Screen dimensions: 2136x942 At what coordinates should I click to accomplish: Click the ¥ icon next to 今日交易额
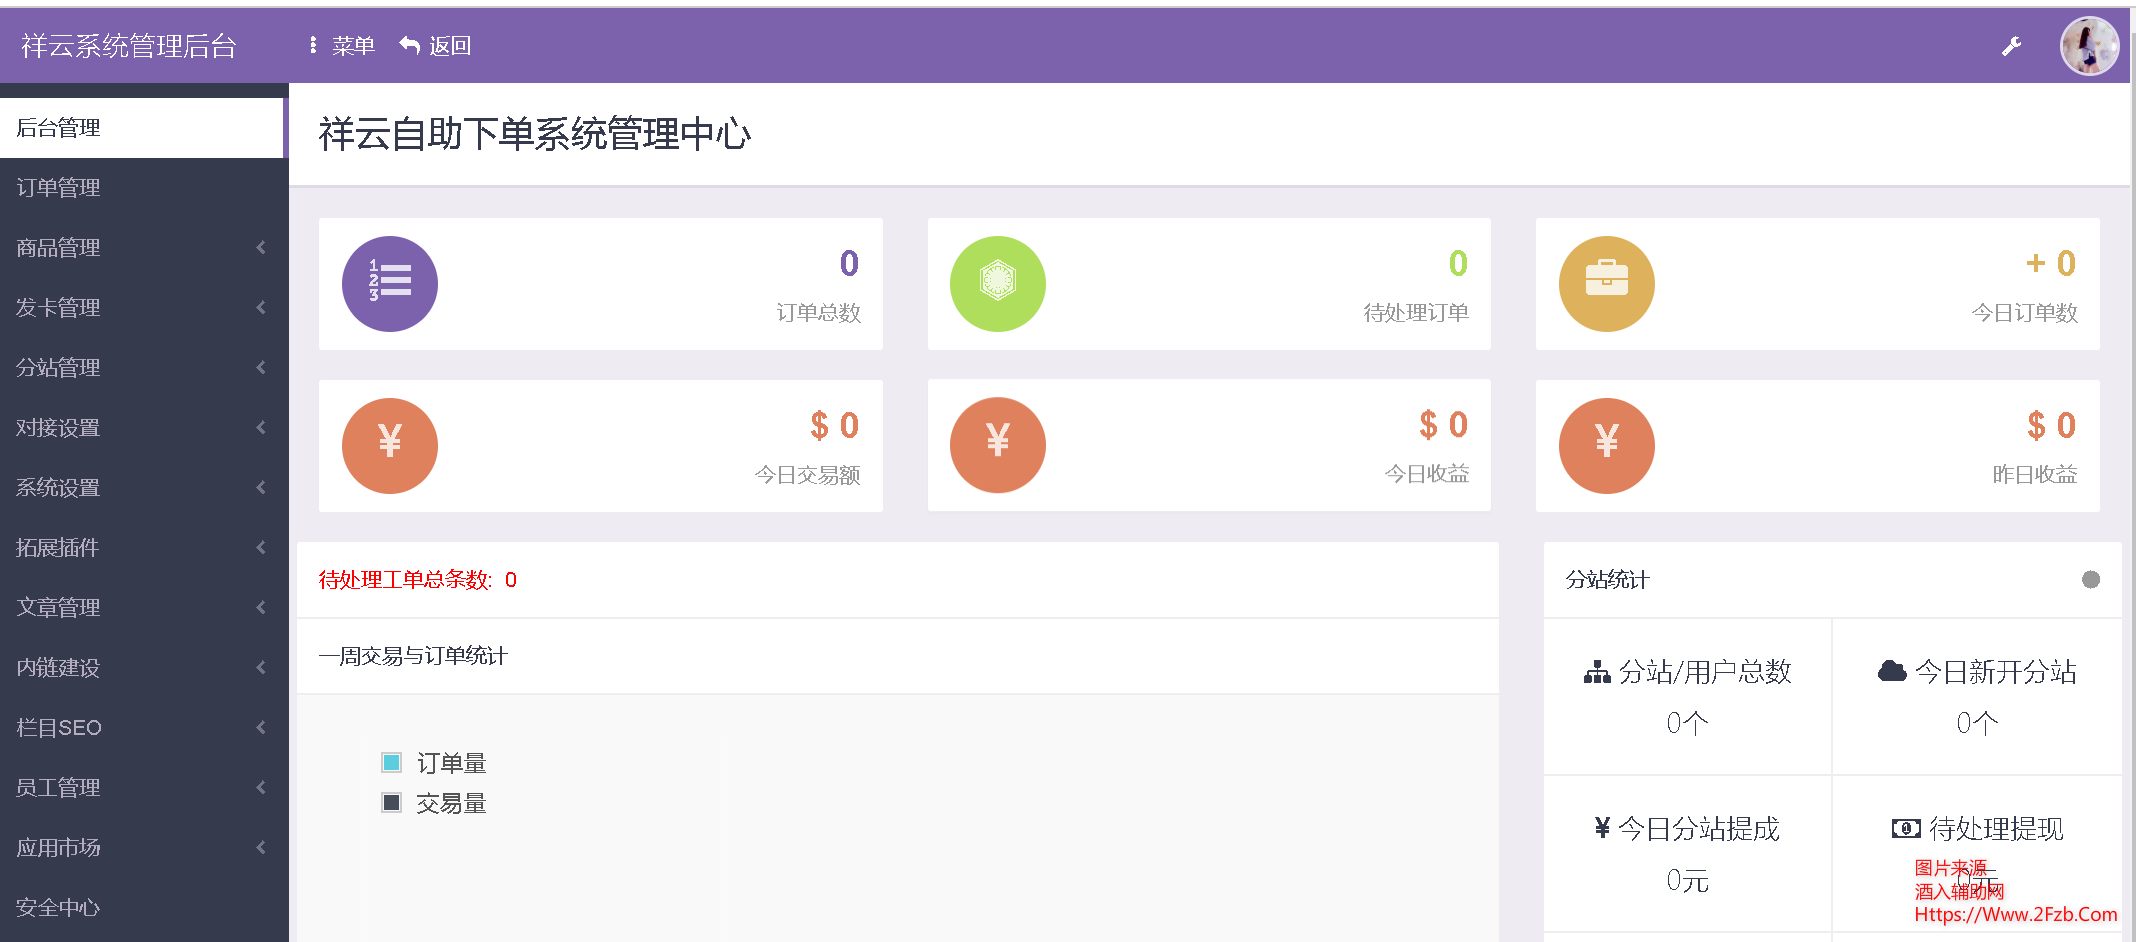[390, 445]
